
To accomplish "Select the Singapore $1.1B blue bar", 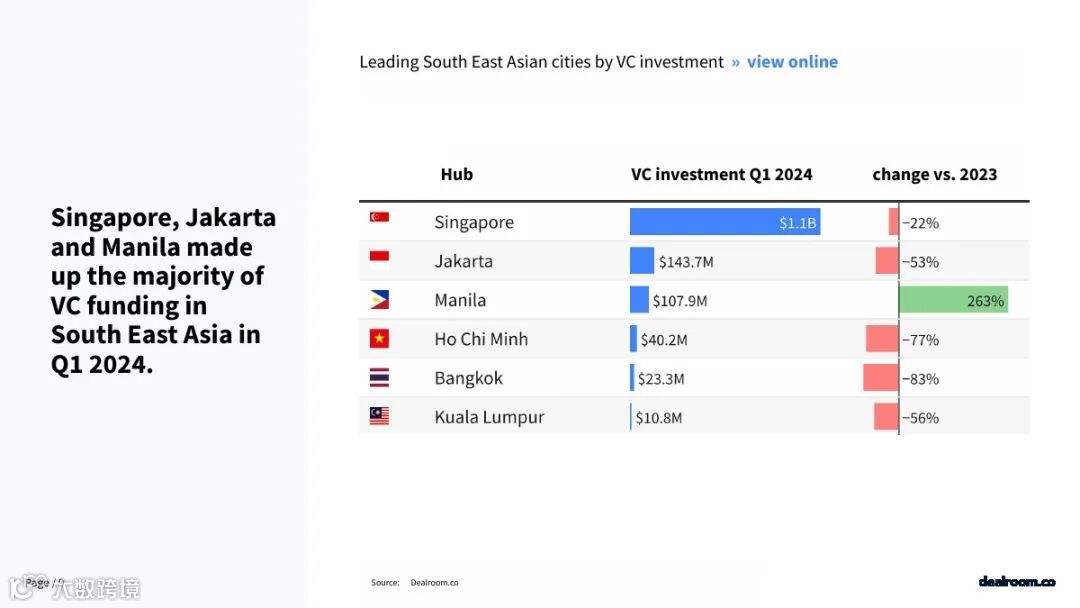I will pos(725,222).
